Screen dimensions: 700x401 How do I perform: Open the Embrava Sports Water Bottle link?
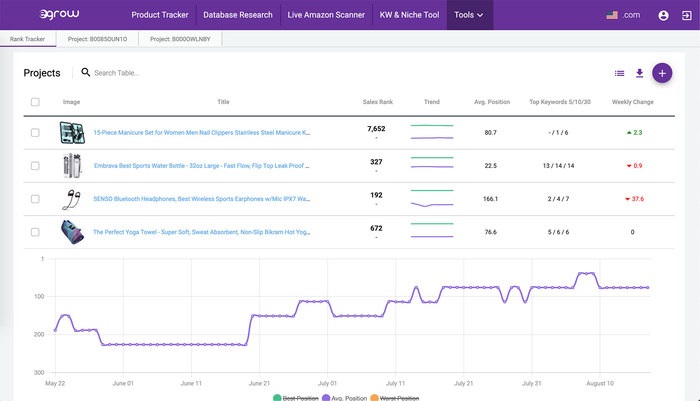202,166
